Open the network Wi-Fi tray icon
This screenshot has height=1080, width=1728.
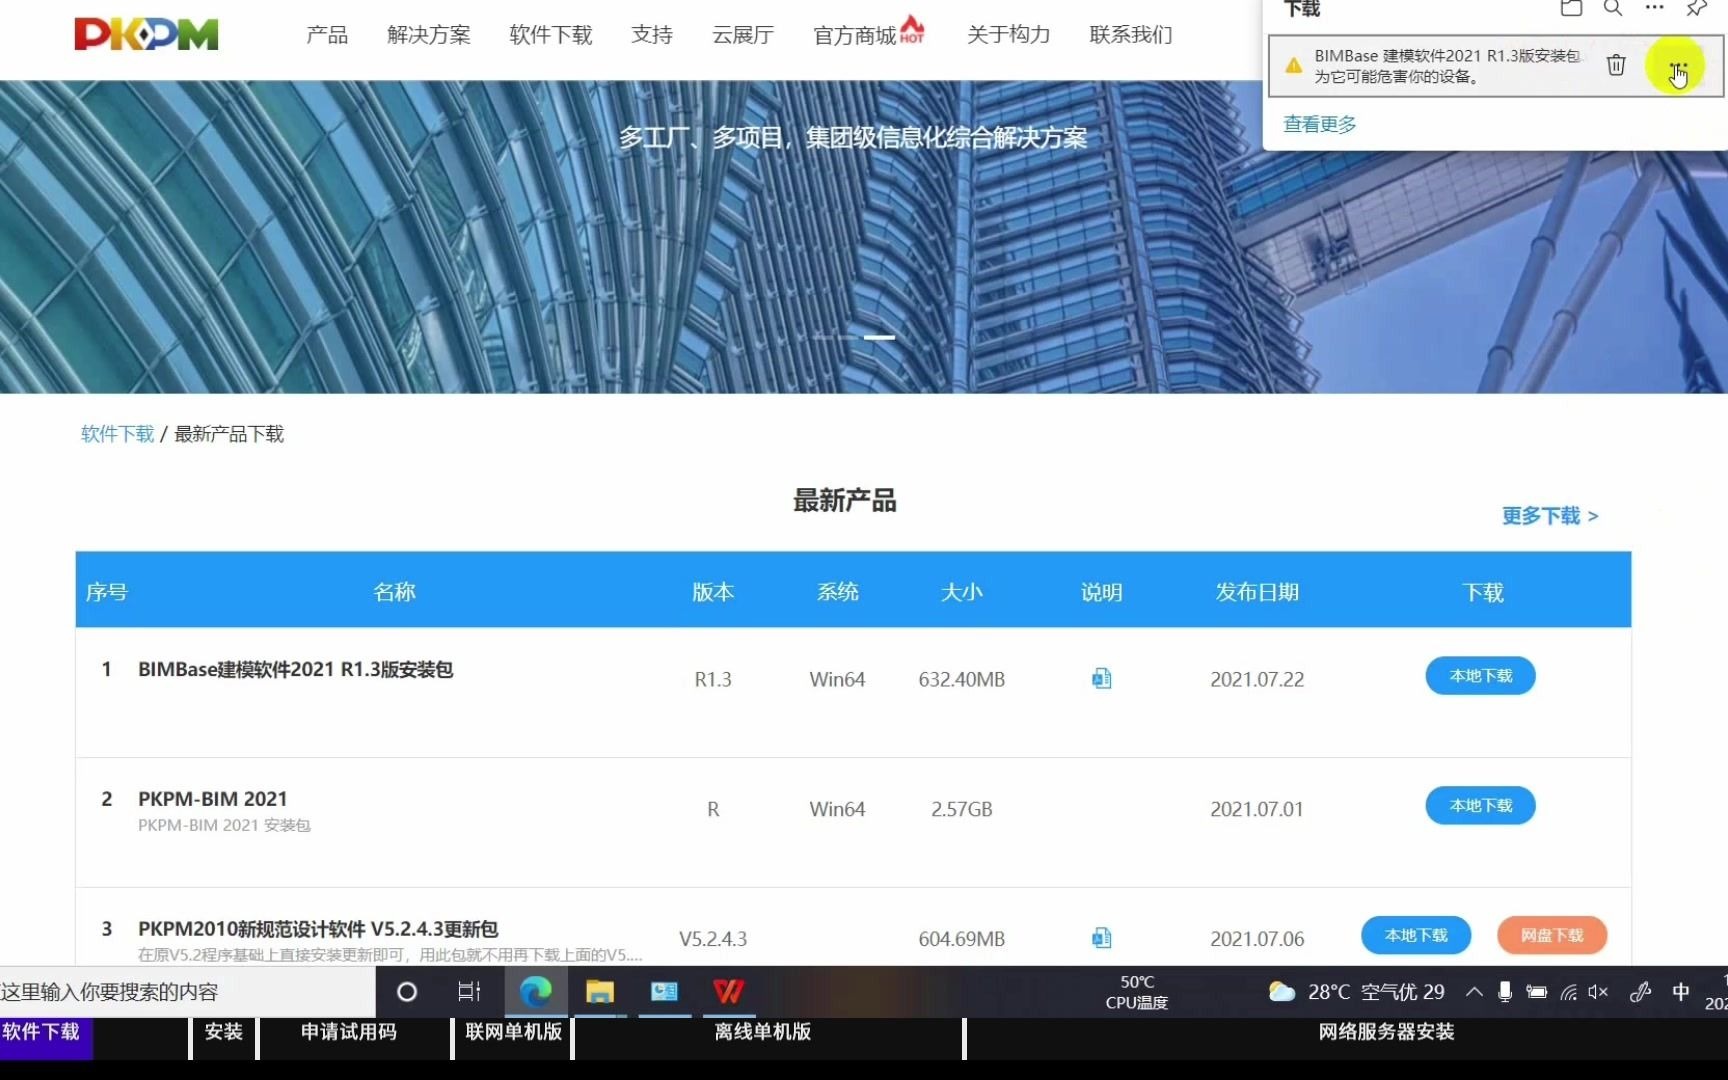pos(1569,992)
